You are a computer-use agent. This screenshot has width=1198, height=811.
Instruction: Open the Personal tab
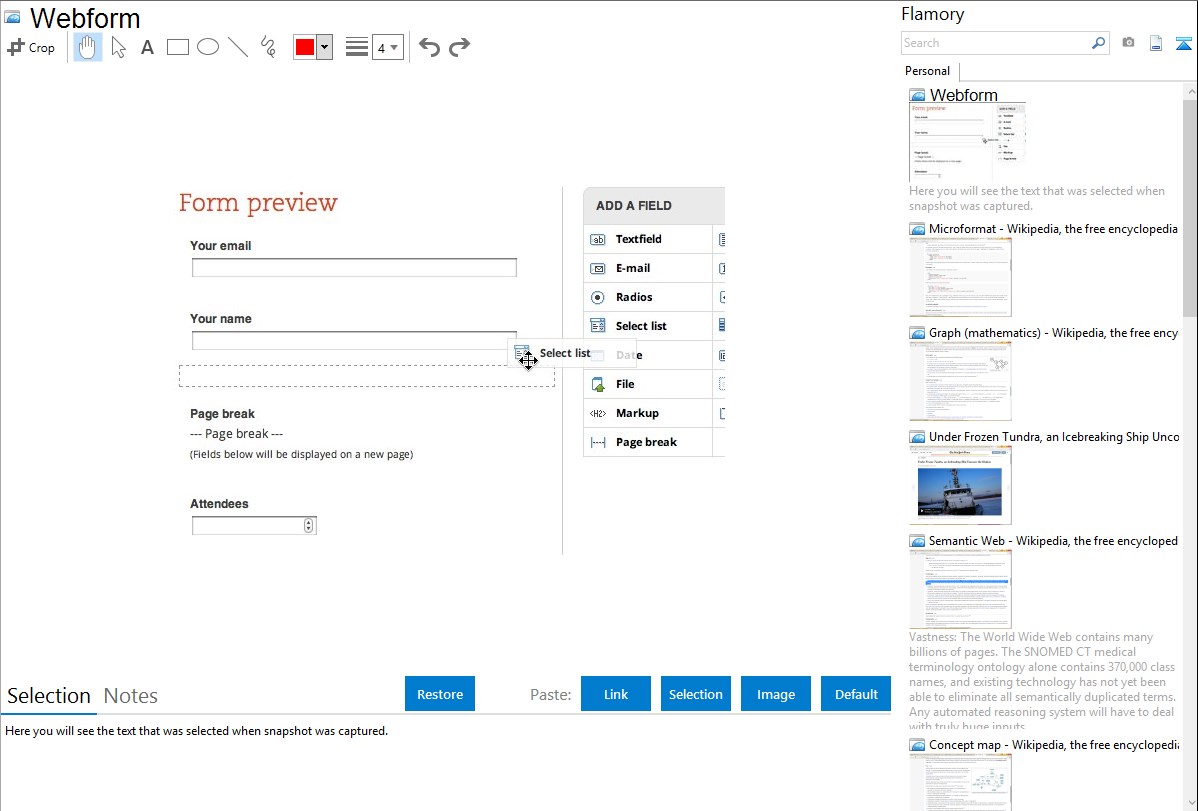(x=928, y=71)
